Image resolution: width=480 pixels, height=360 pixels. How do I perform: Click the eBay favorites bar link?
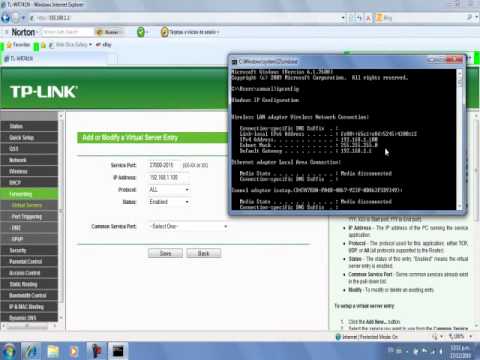click(x=104, y=45)
